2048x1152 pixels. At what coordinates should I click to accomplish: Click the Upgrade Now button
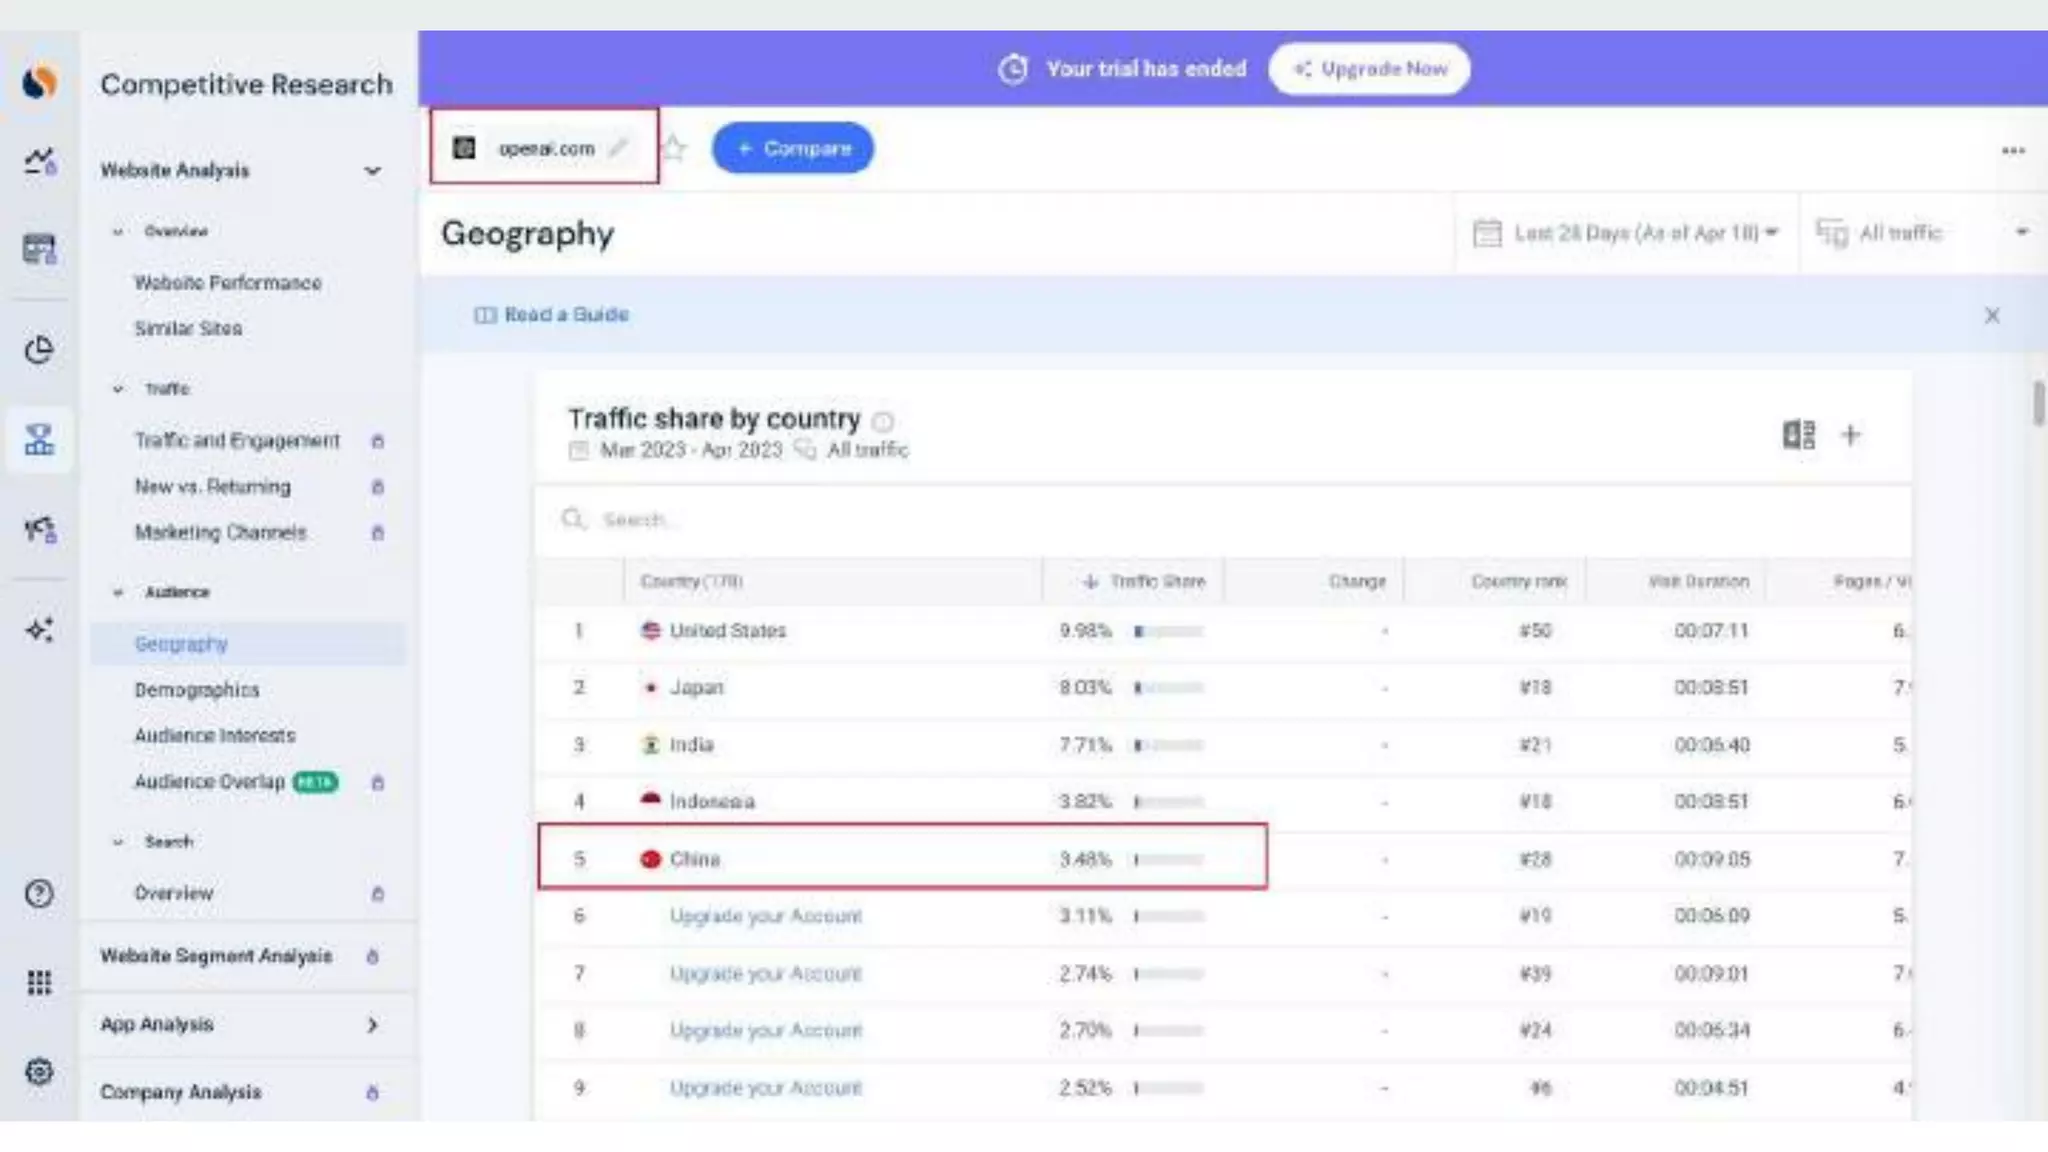(1369, 69)
